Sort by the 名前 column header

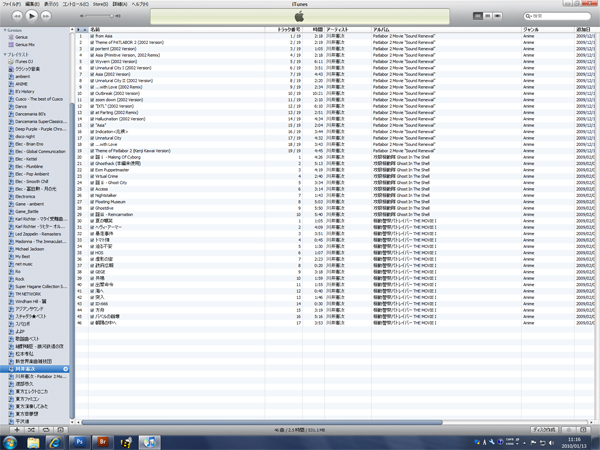pyautogui.click(x=177, y=29)
